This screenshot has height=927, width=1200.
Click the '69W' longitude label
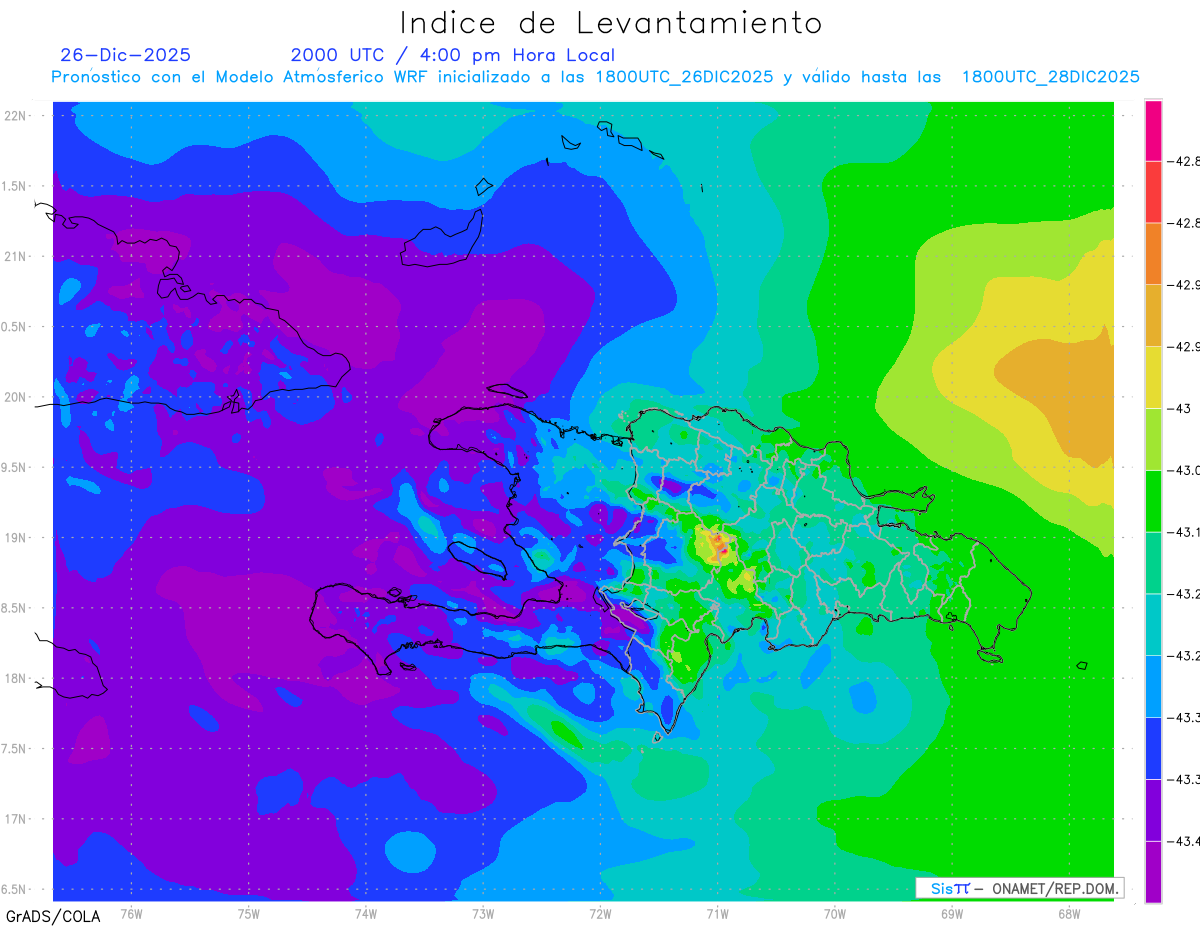[952, 913]
